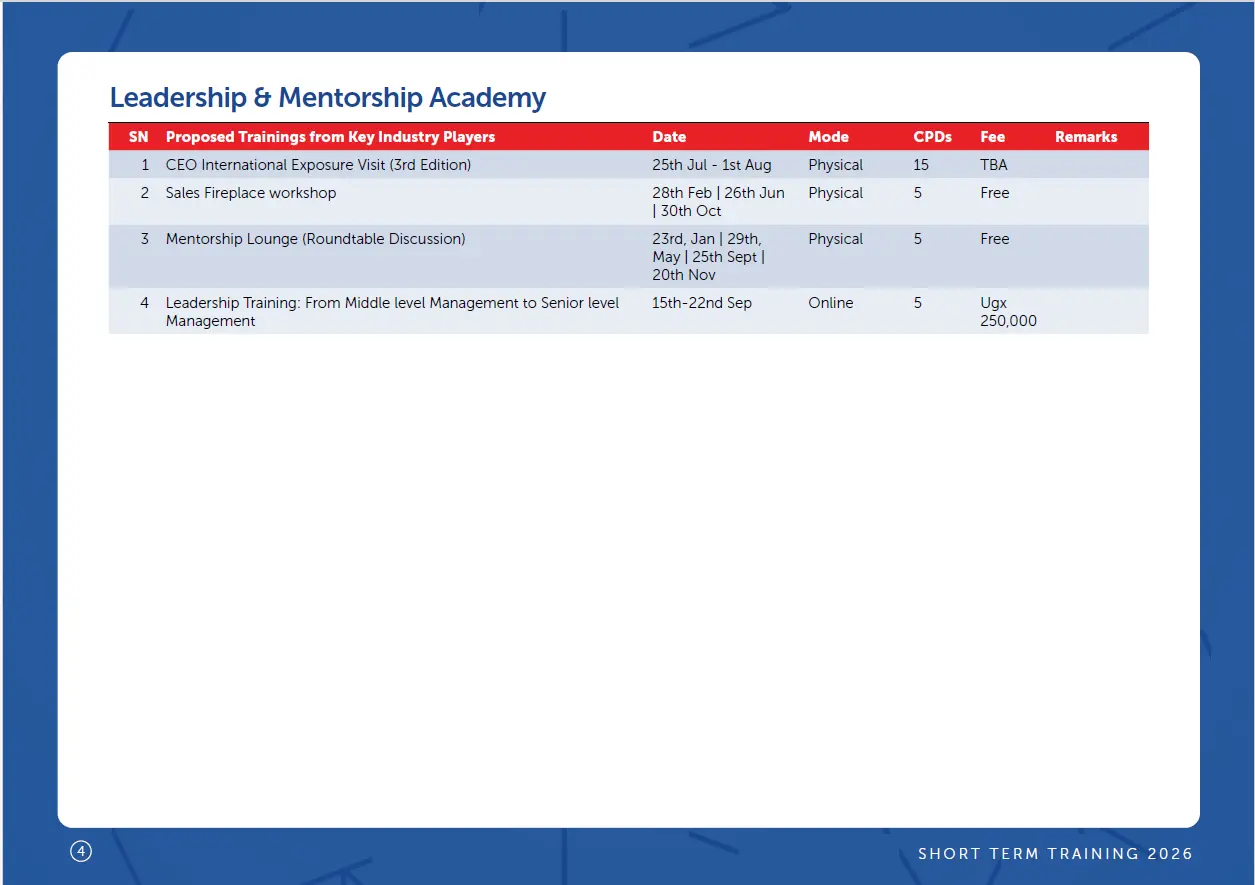Select the Leadership Training Middle level Management entry
The width and height of the screenshot is (1255, 885).
[x=392, y=311]
